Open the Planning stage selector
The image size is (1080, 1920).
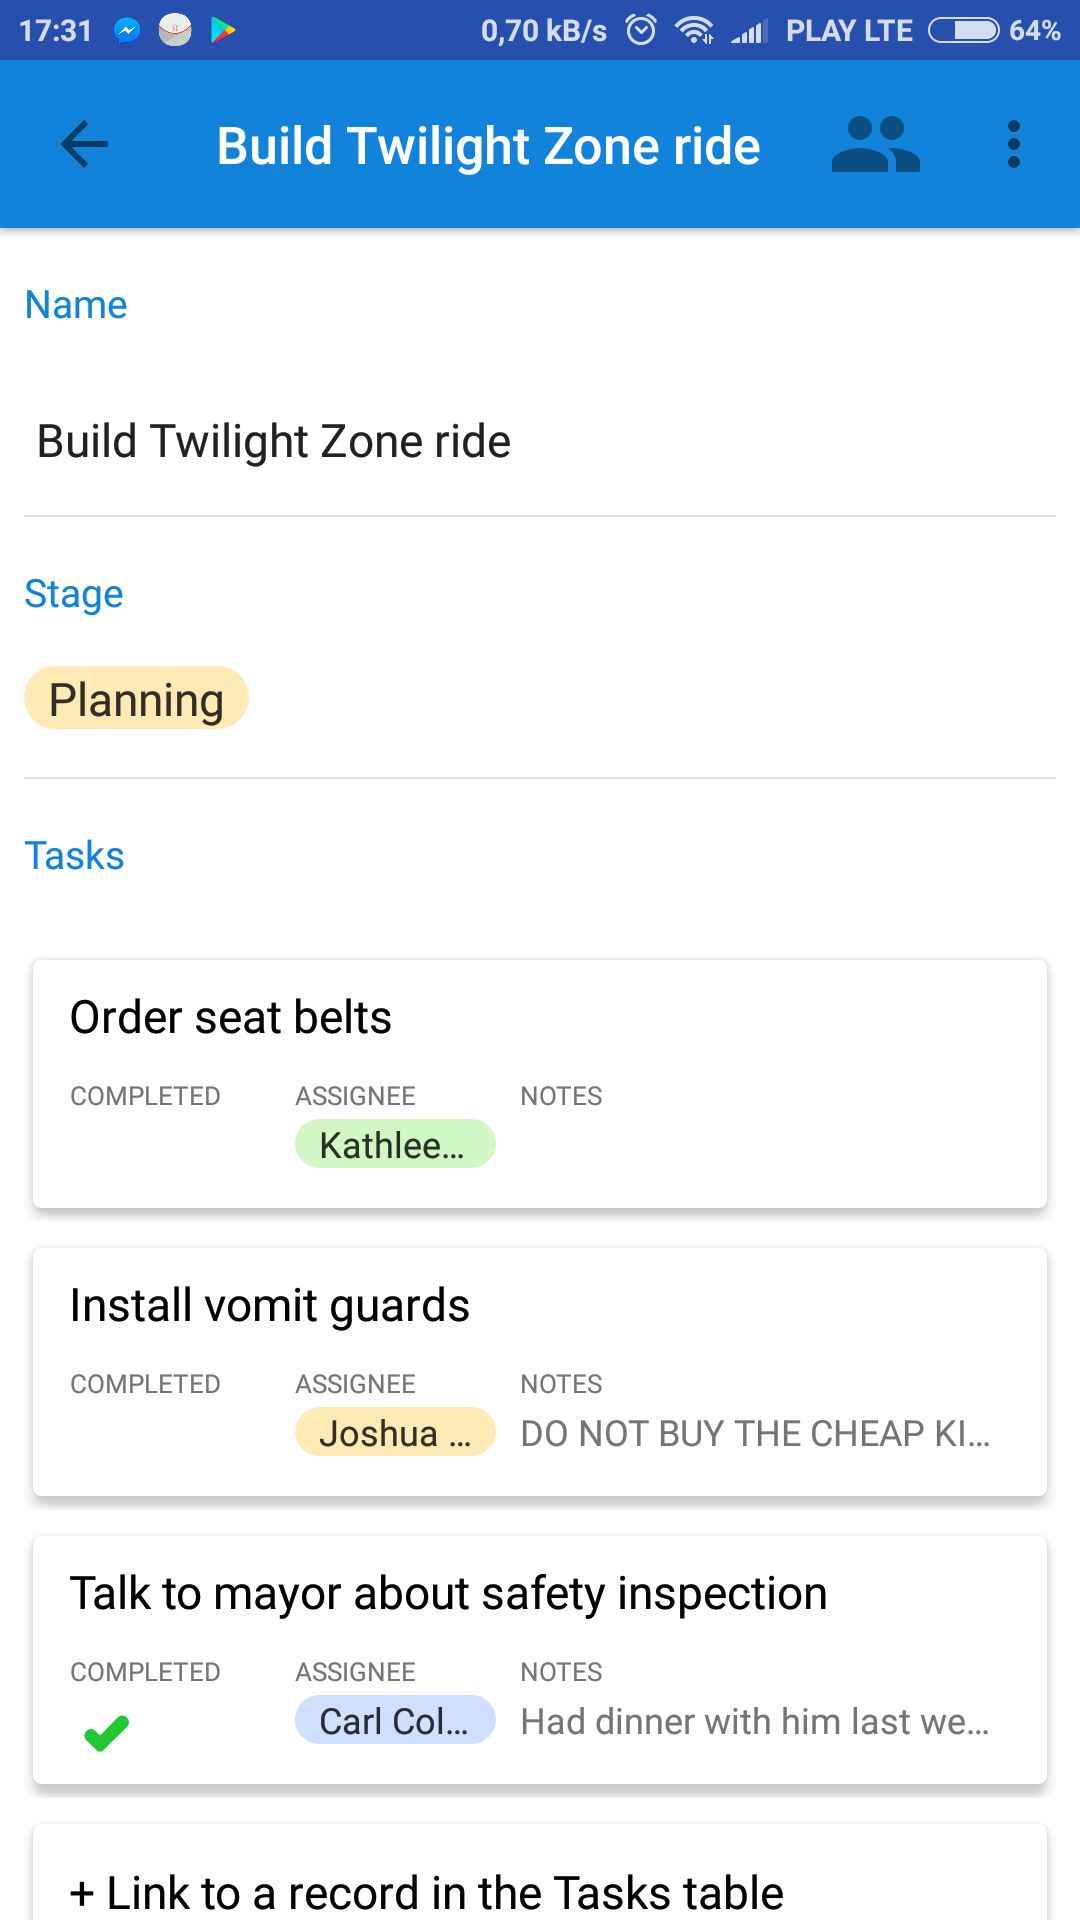(x=136, y=698)
